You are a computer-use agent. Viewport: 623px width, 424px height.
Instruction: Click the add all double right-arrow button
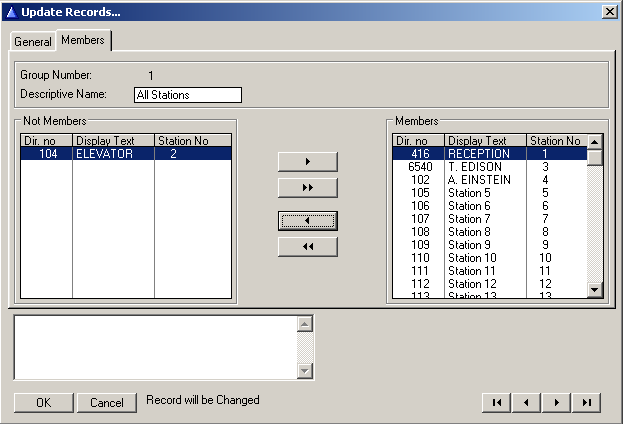click(307, 188)
